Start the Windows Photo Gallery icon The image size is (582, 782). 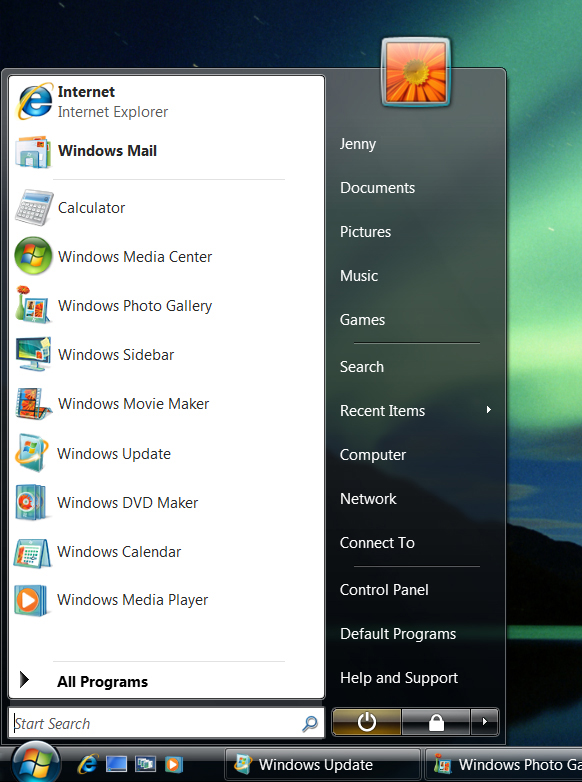pyautogui.click(x=33, y=305)
